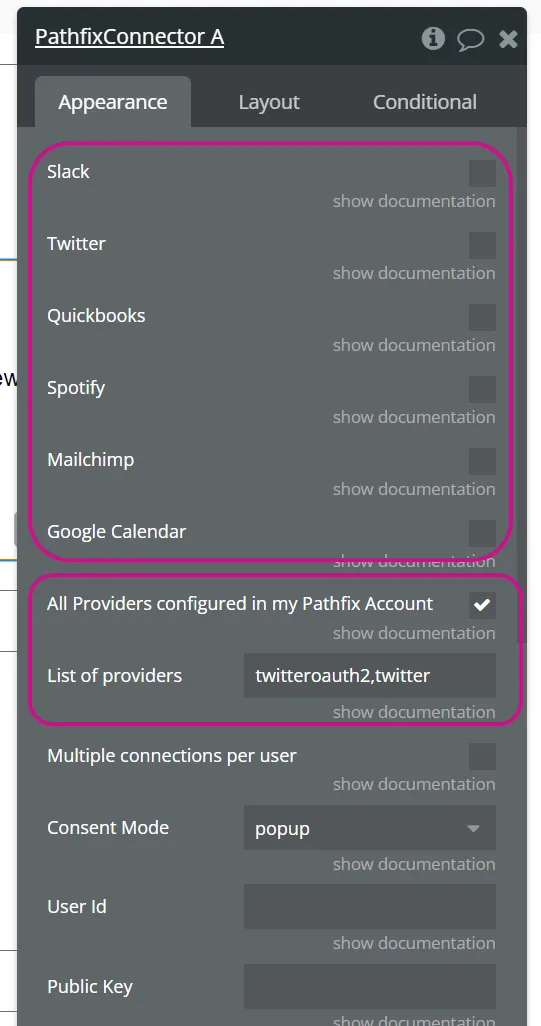
Task: Rename the PathfixConnector A element title
Action: coord(130,37)
